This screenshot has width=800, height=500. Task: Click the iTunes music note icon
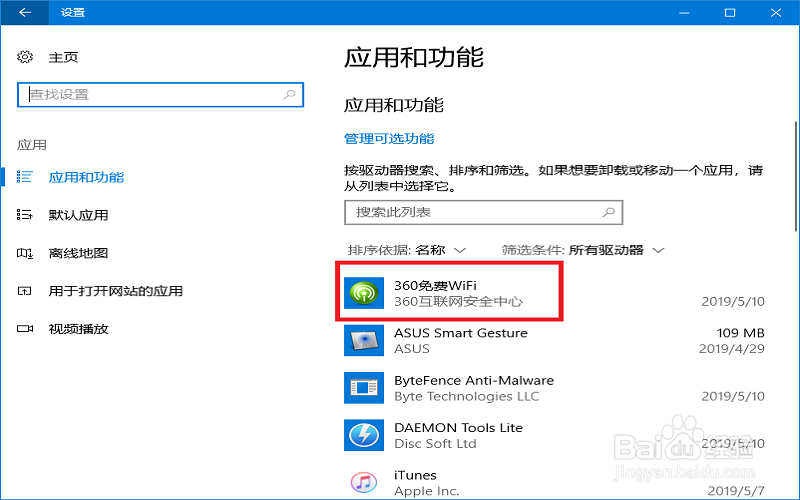364,482
